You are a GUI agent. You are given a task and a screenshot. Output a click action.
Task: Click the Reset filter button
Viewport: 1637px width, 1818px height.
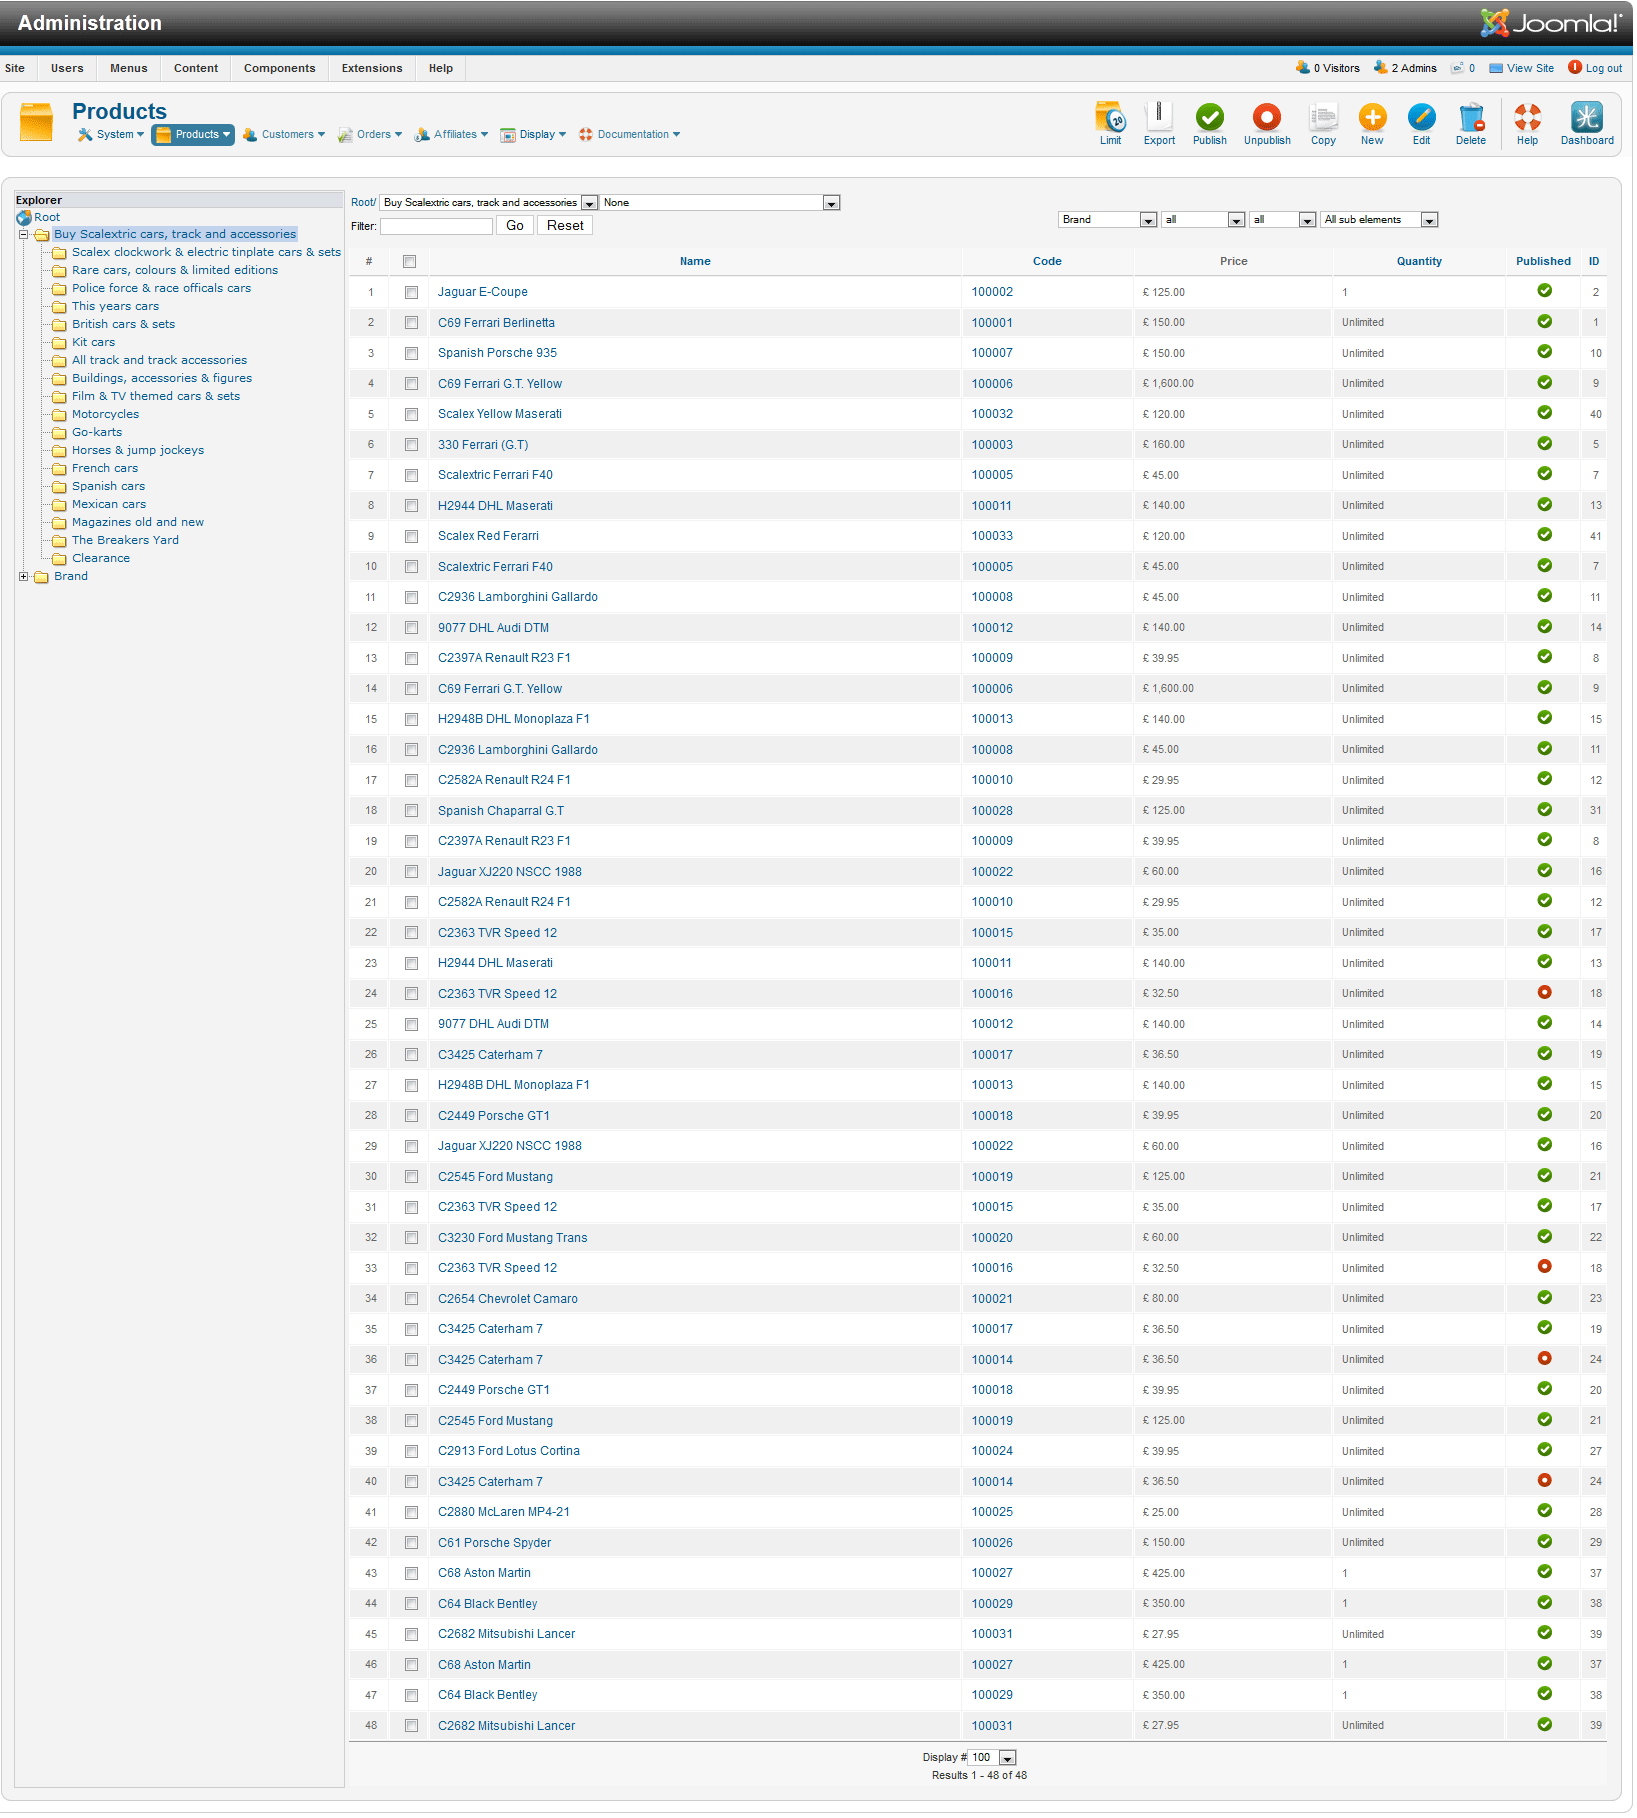[565, 226]
